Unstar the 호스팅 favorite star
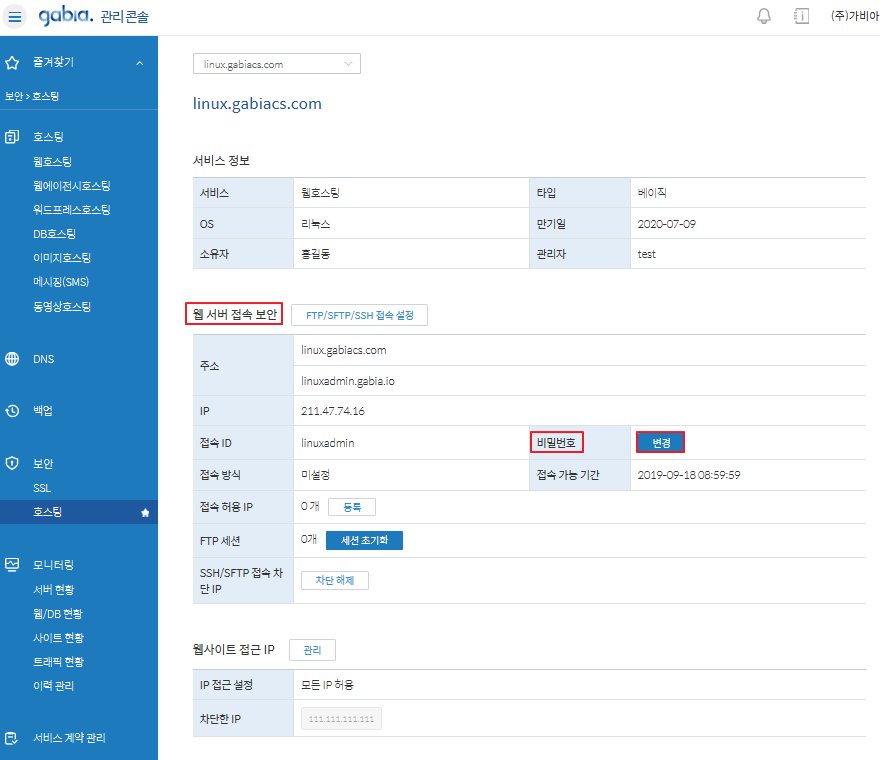880x760 pixels. 145,513
